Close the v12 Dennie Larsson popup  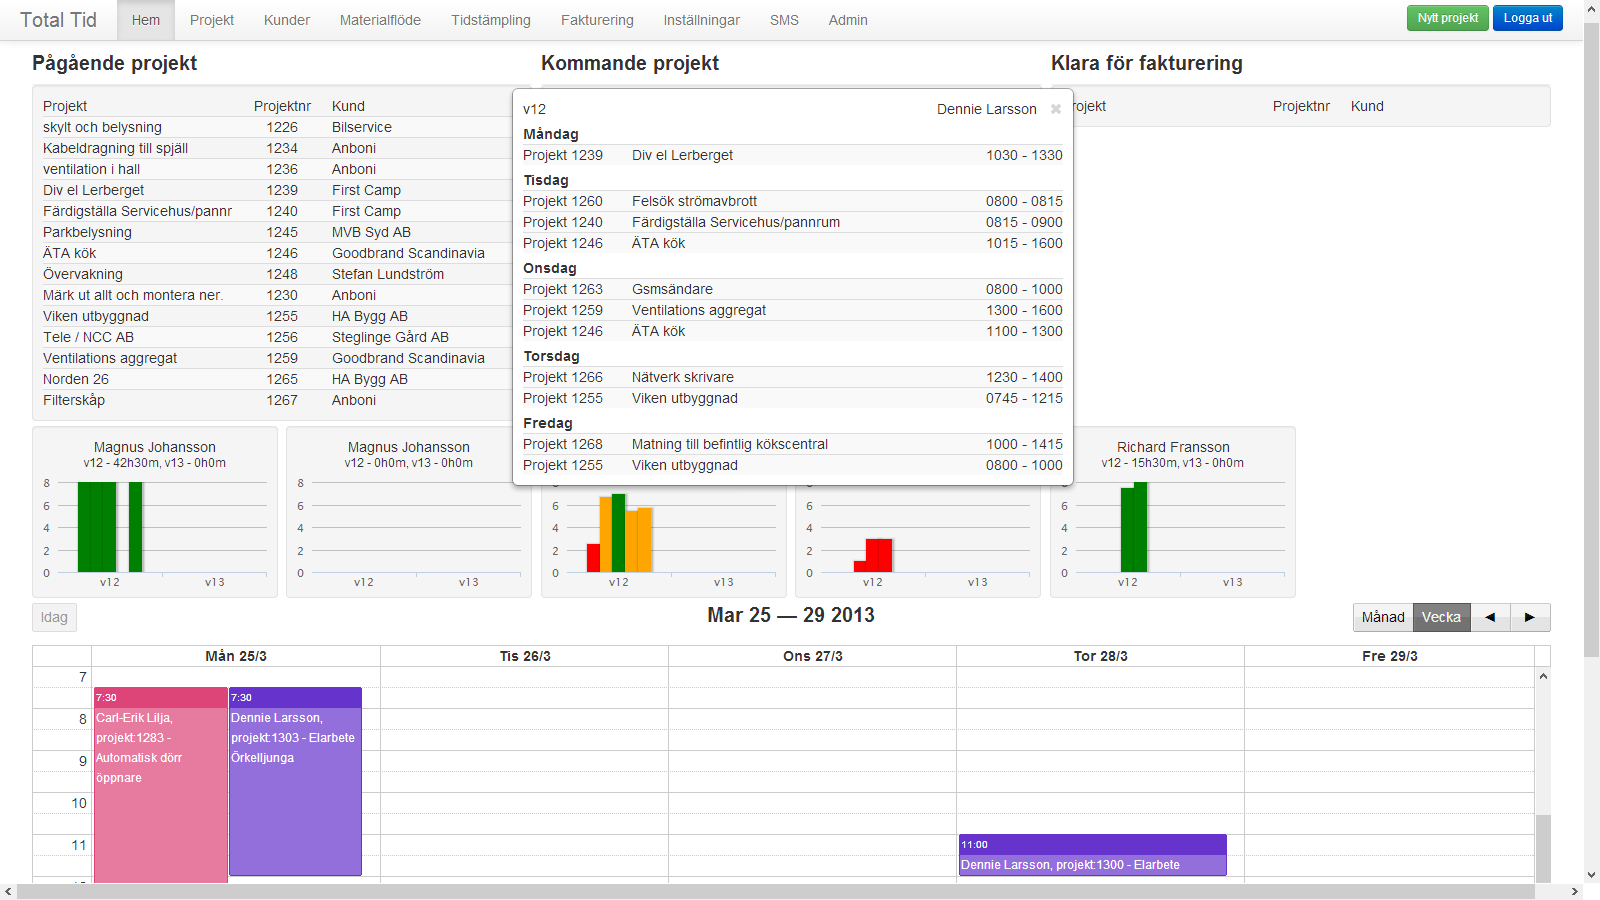[1055, 109]
